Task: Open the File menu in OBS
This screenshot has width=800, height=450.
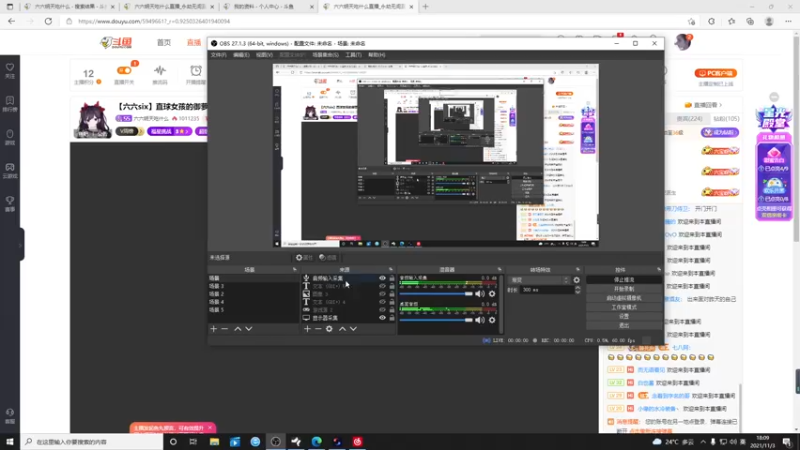Action: pos(218,55)
